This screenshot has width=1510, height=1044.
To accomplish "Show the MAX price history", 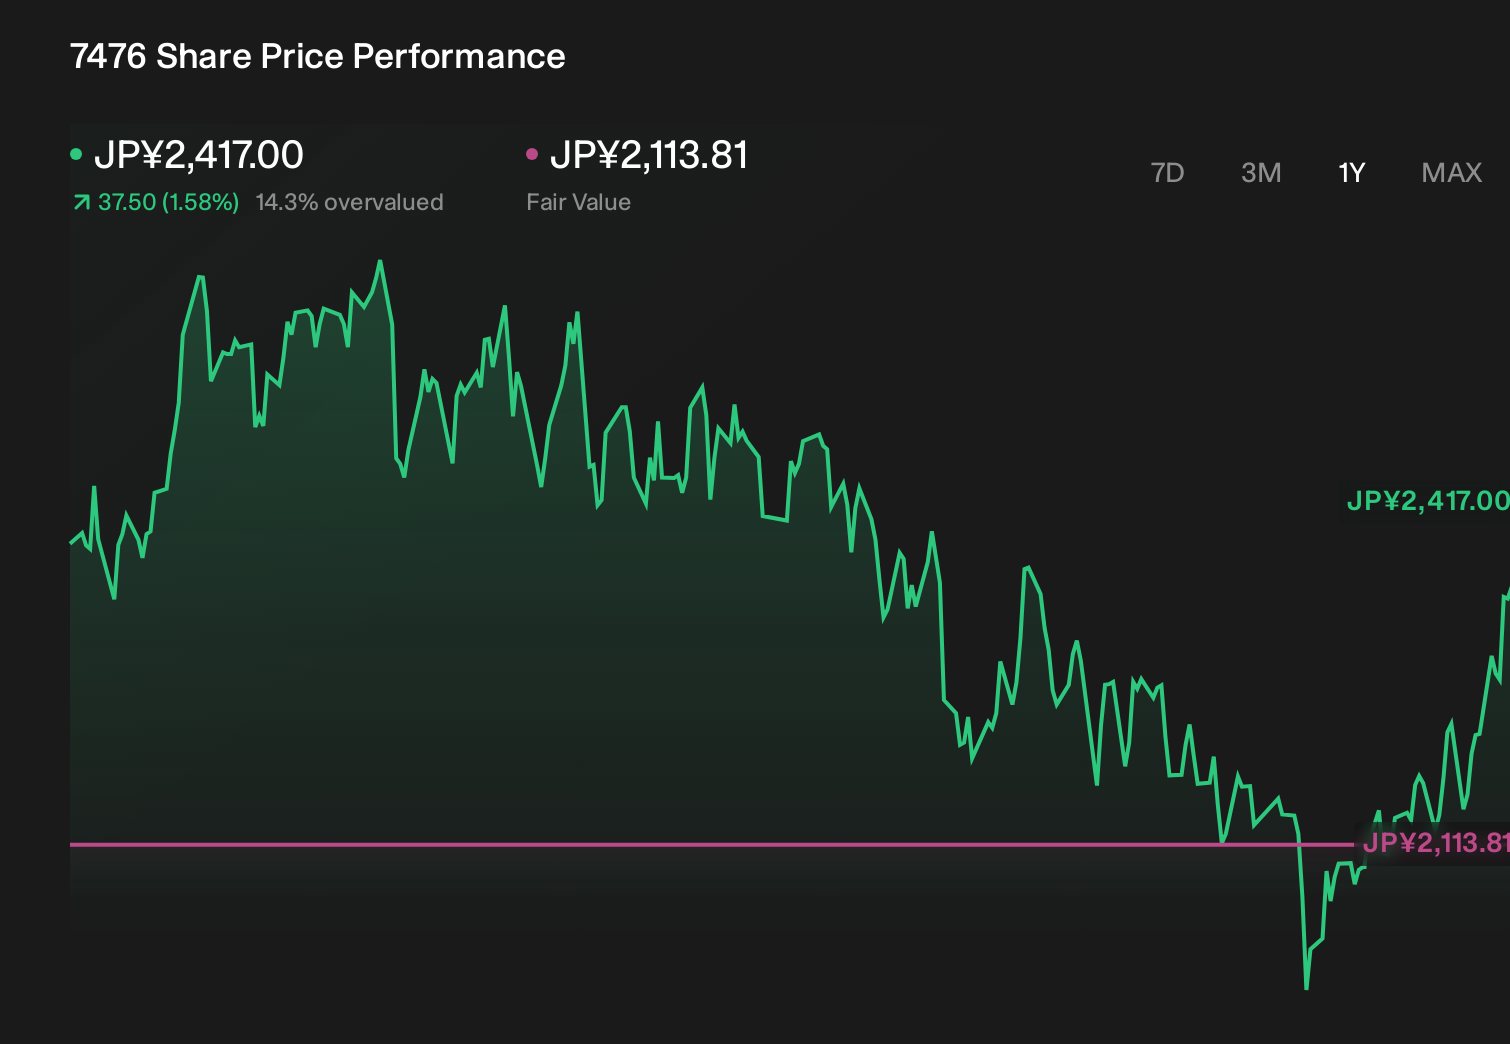I will [x=1451, y=173].
